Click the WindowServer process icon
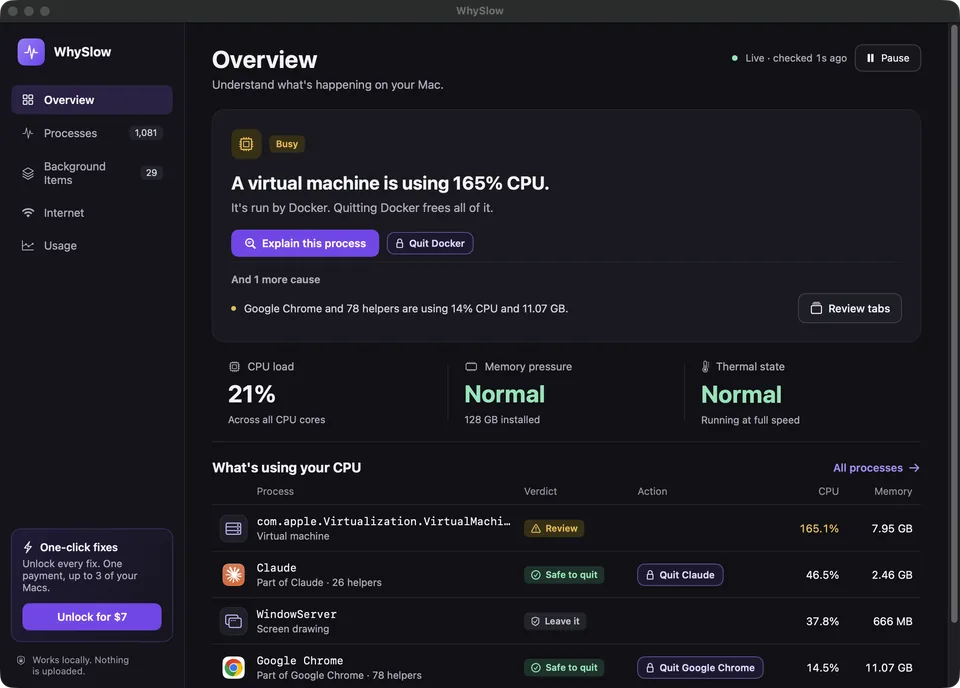Screen dimensions: 960x688 point(233,621)
